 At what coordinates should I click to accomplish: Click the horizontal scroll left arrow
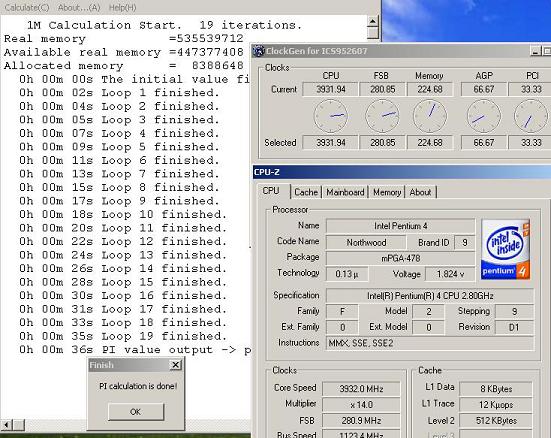[6, 425]
